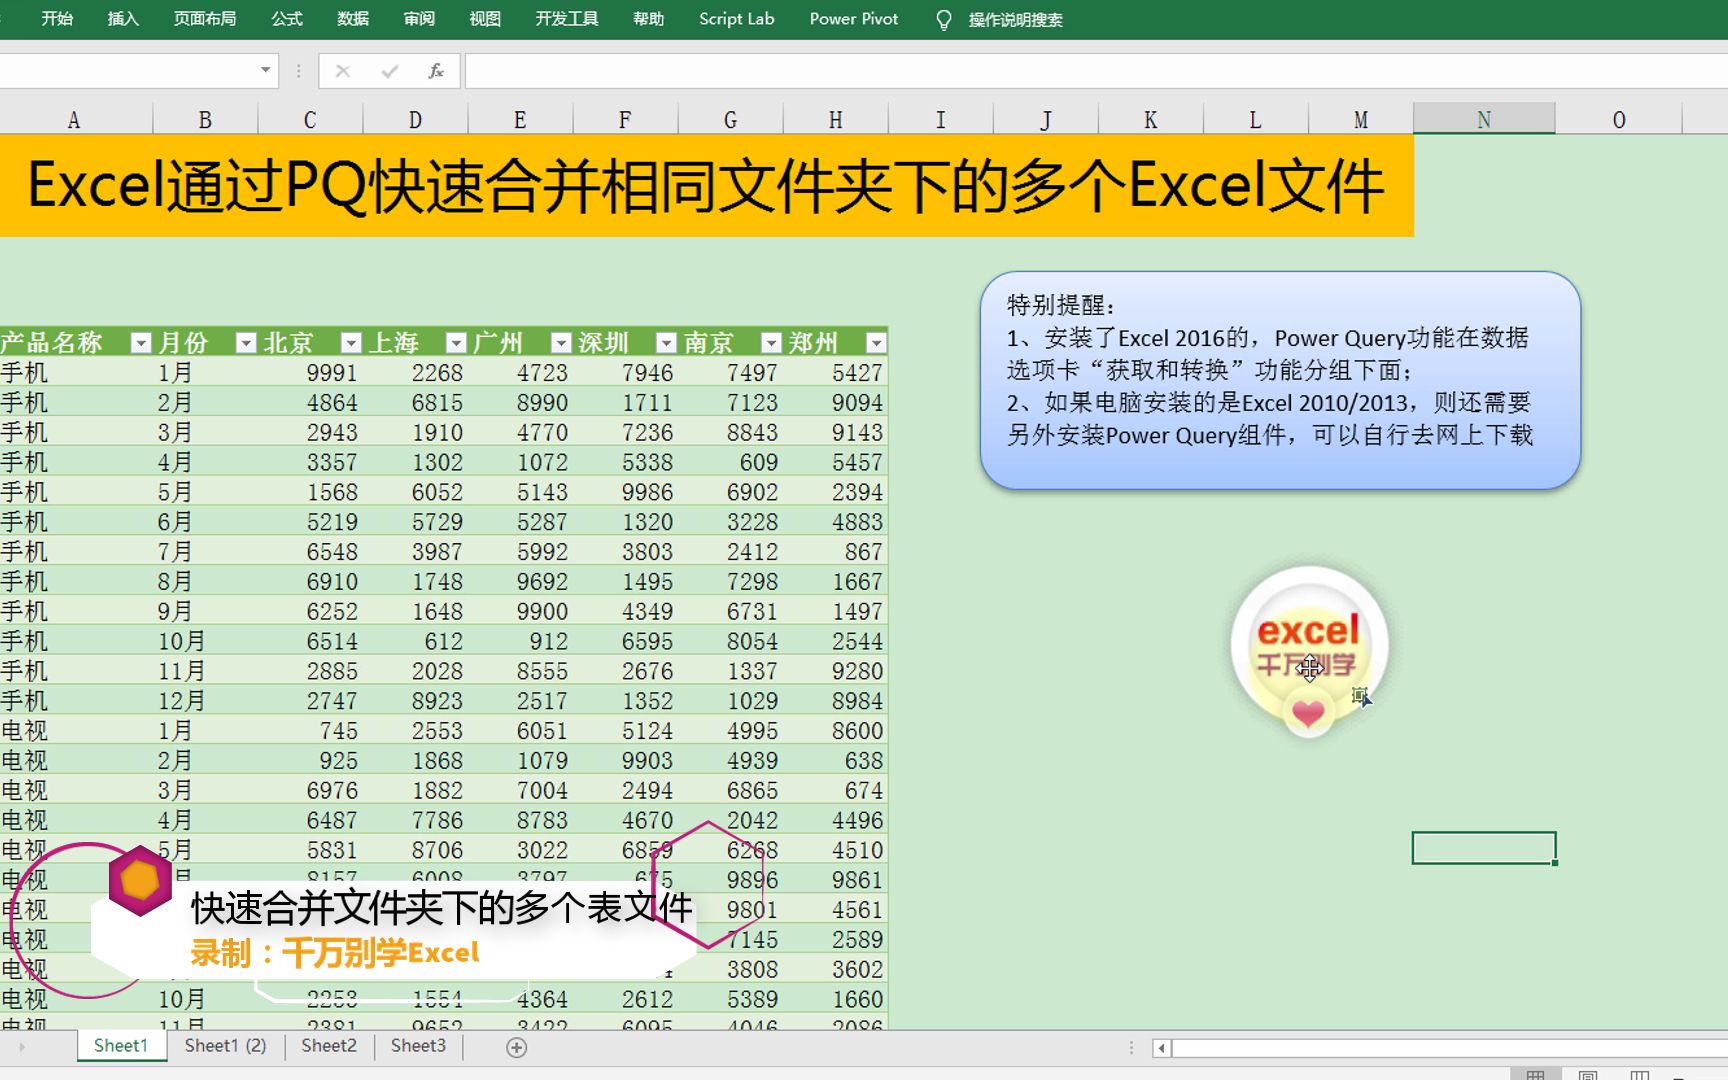This screenshot has width=1728, height=1080.
Task: Select the excel 千万别学 logo image
Action: point(1309,651)
